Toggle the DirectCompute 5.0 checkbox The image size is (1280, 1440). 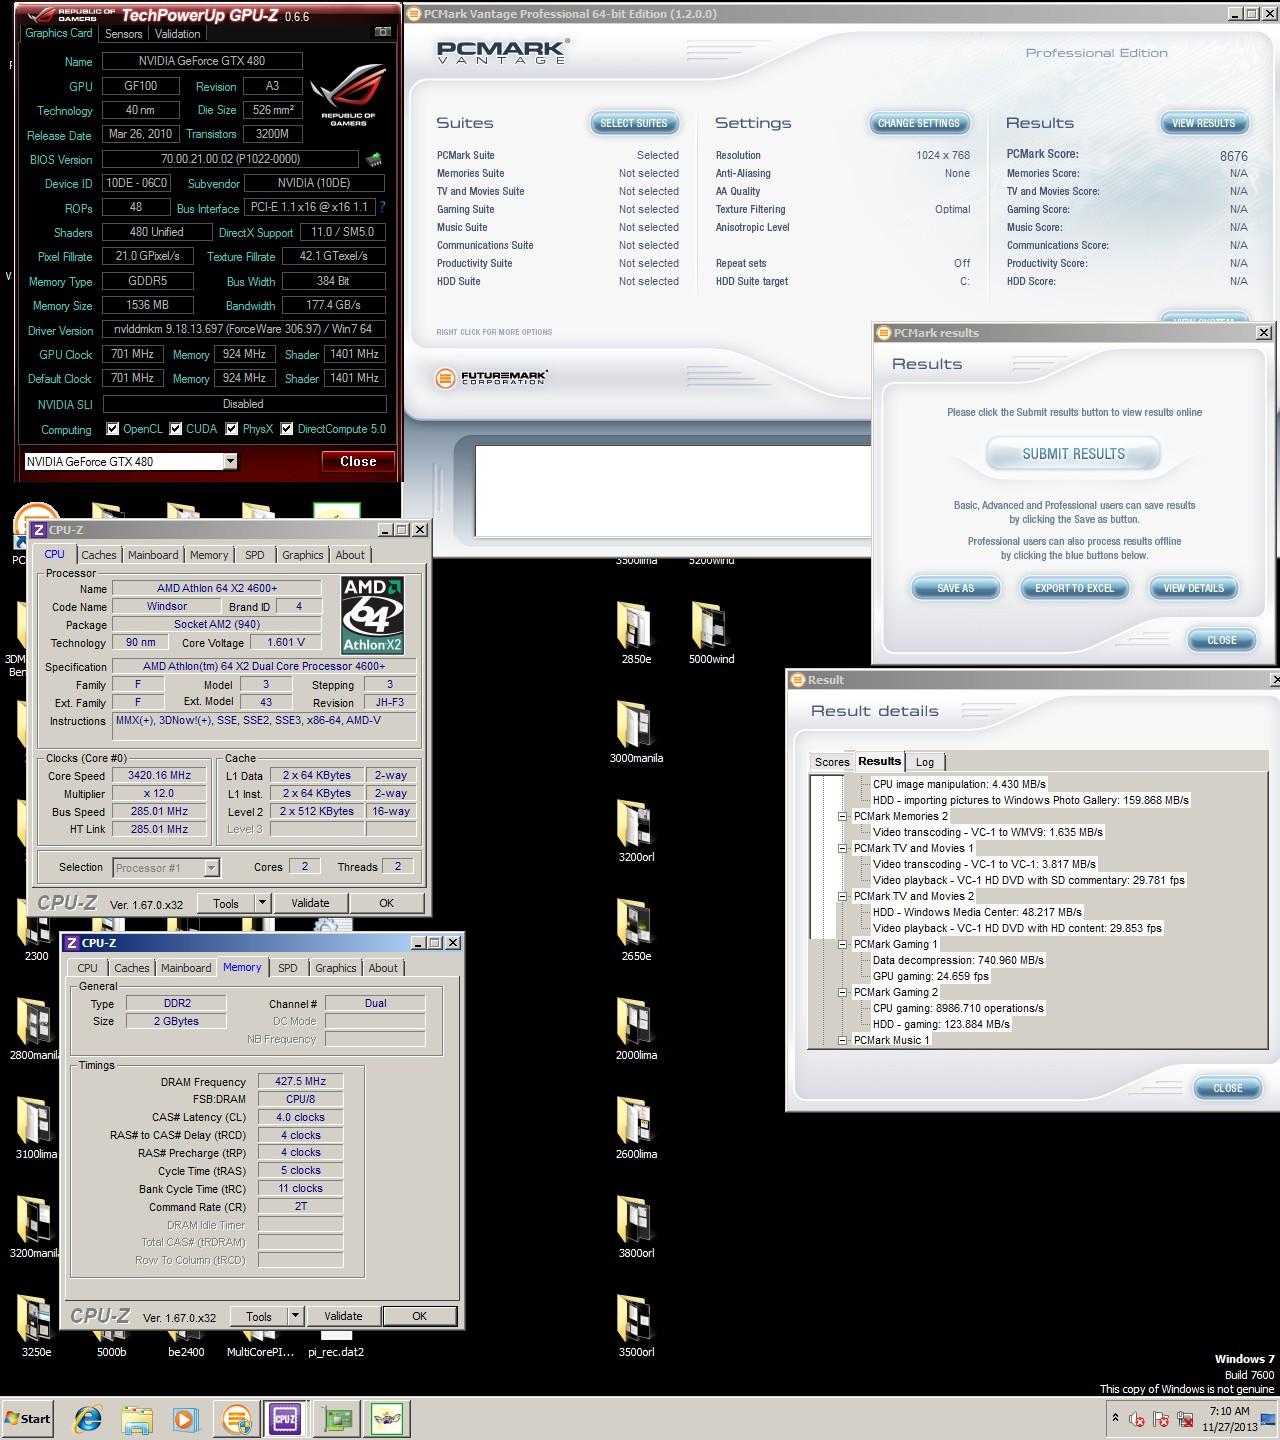pos(287,429)
